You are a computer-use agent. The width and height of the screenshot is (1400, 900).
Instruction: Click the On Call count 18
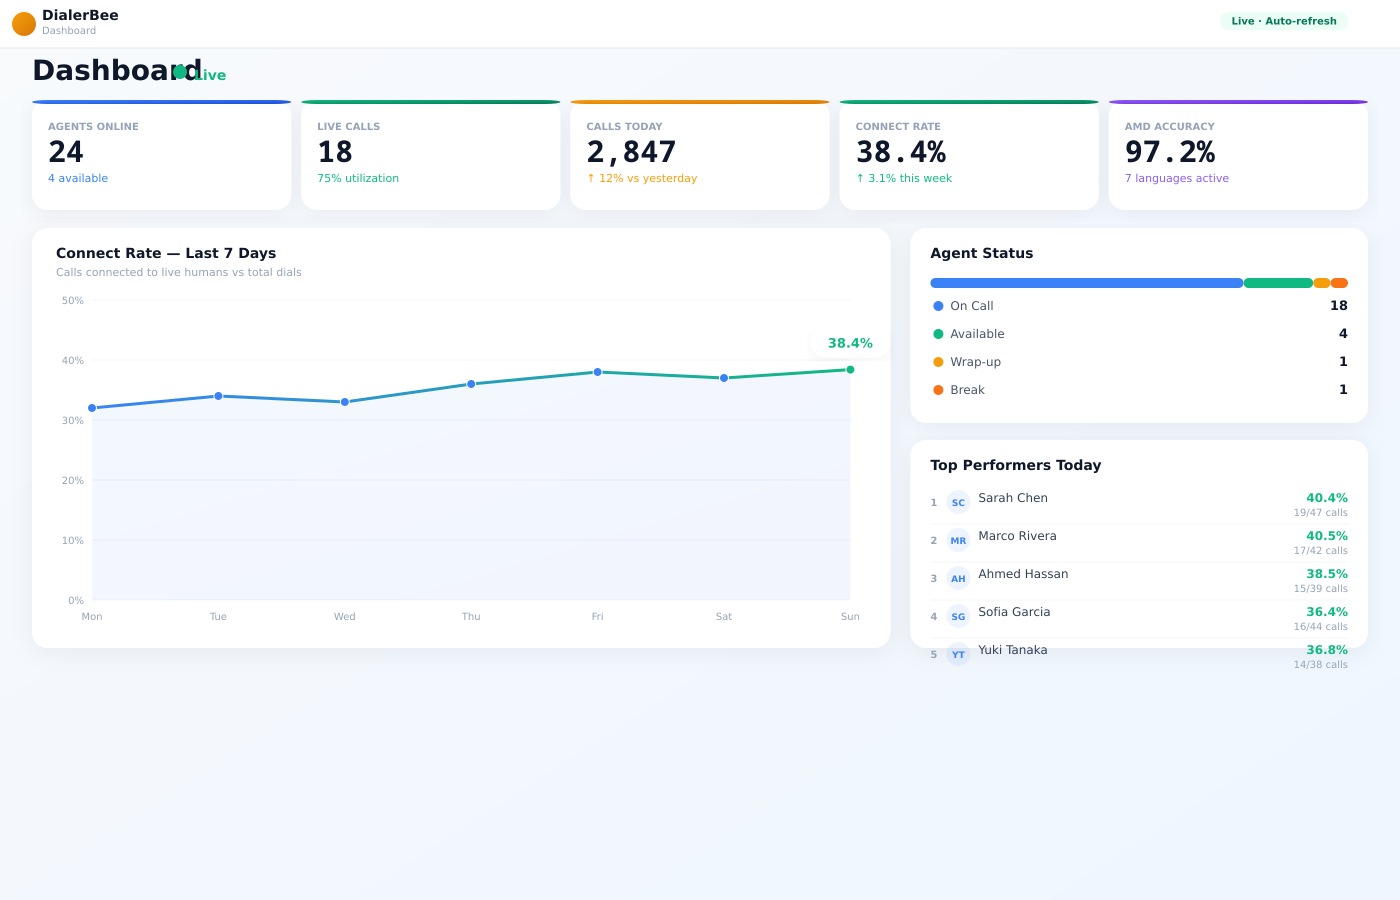click(x=1339, y=306)
